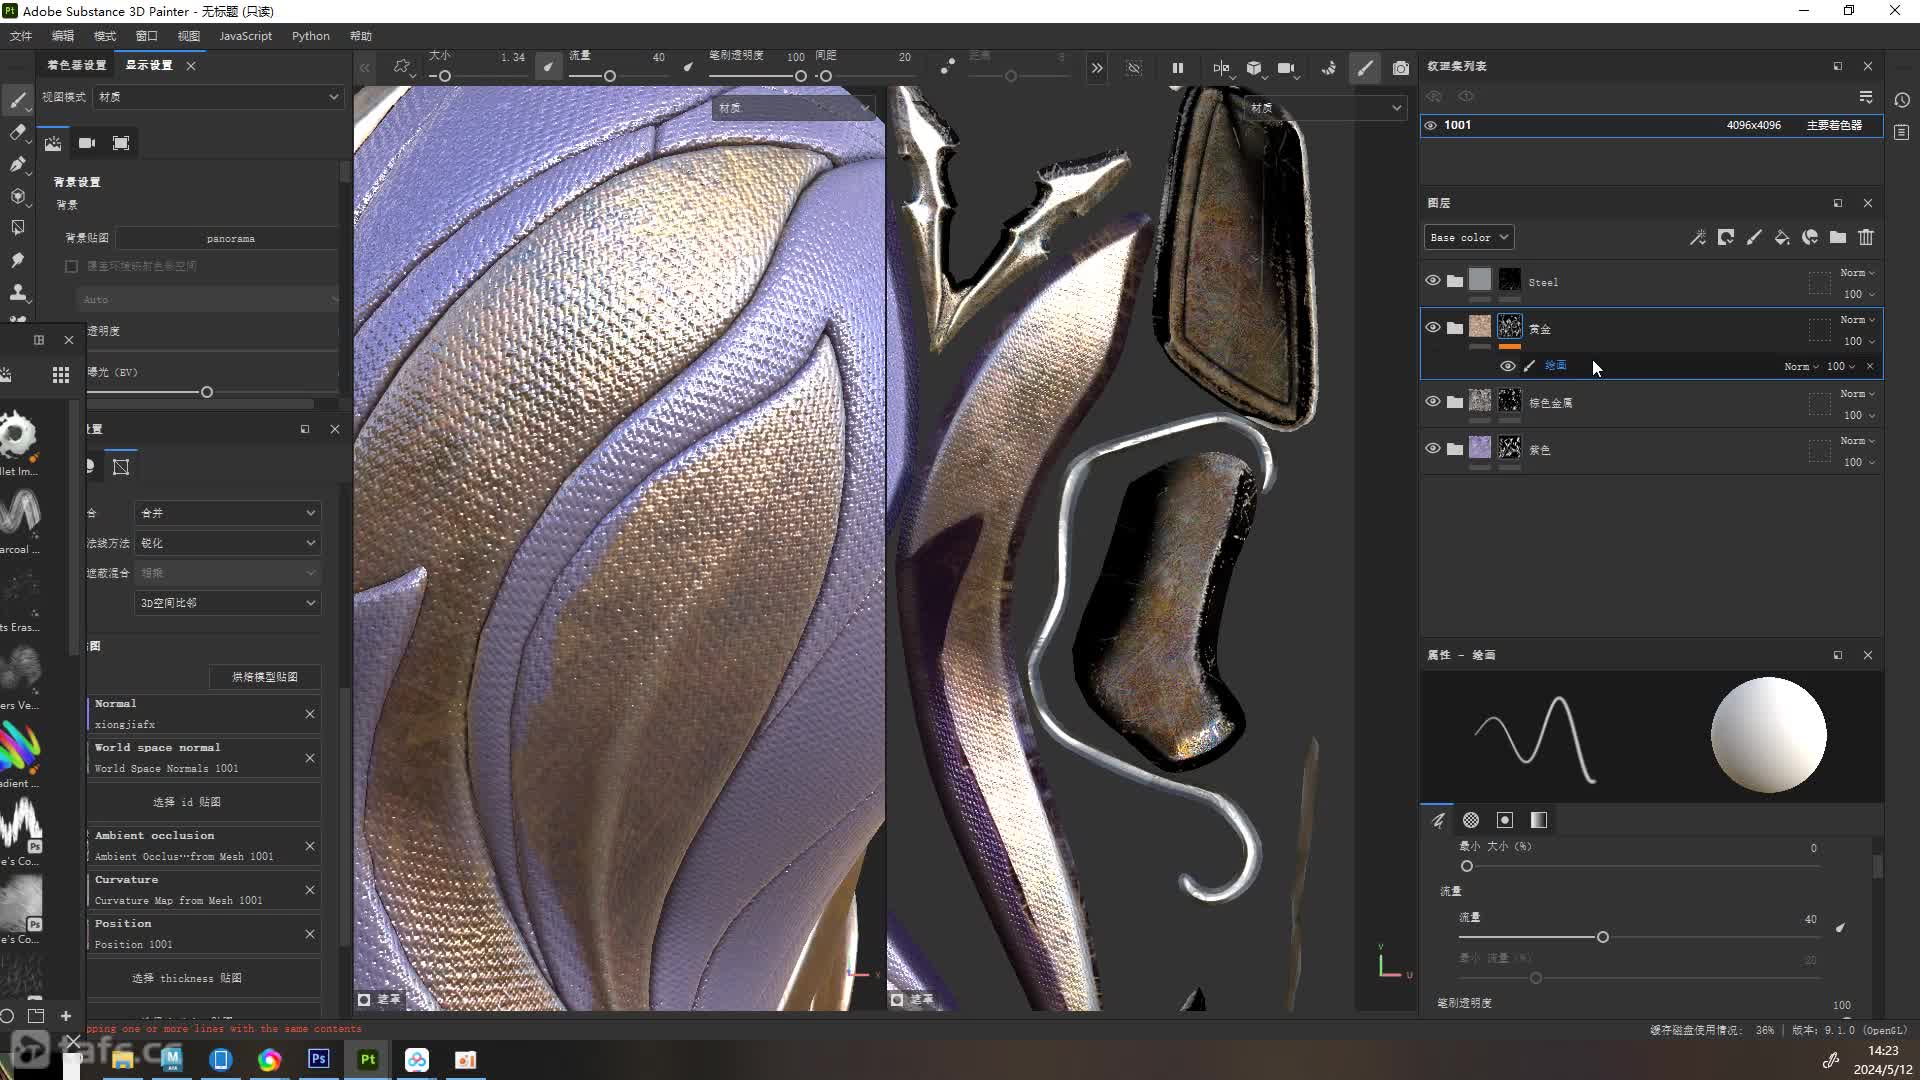Open the symmetry settings icon
1920x1080 pixels.
coord(1222,68)
